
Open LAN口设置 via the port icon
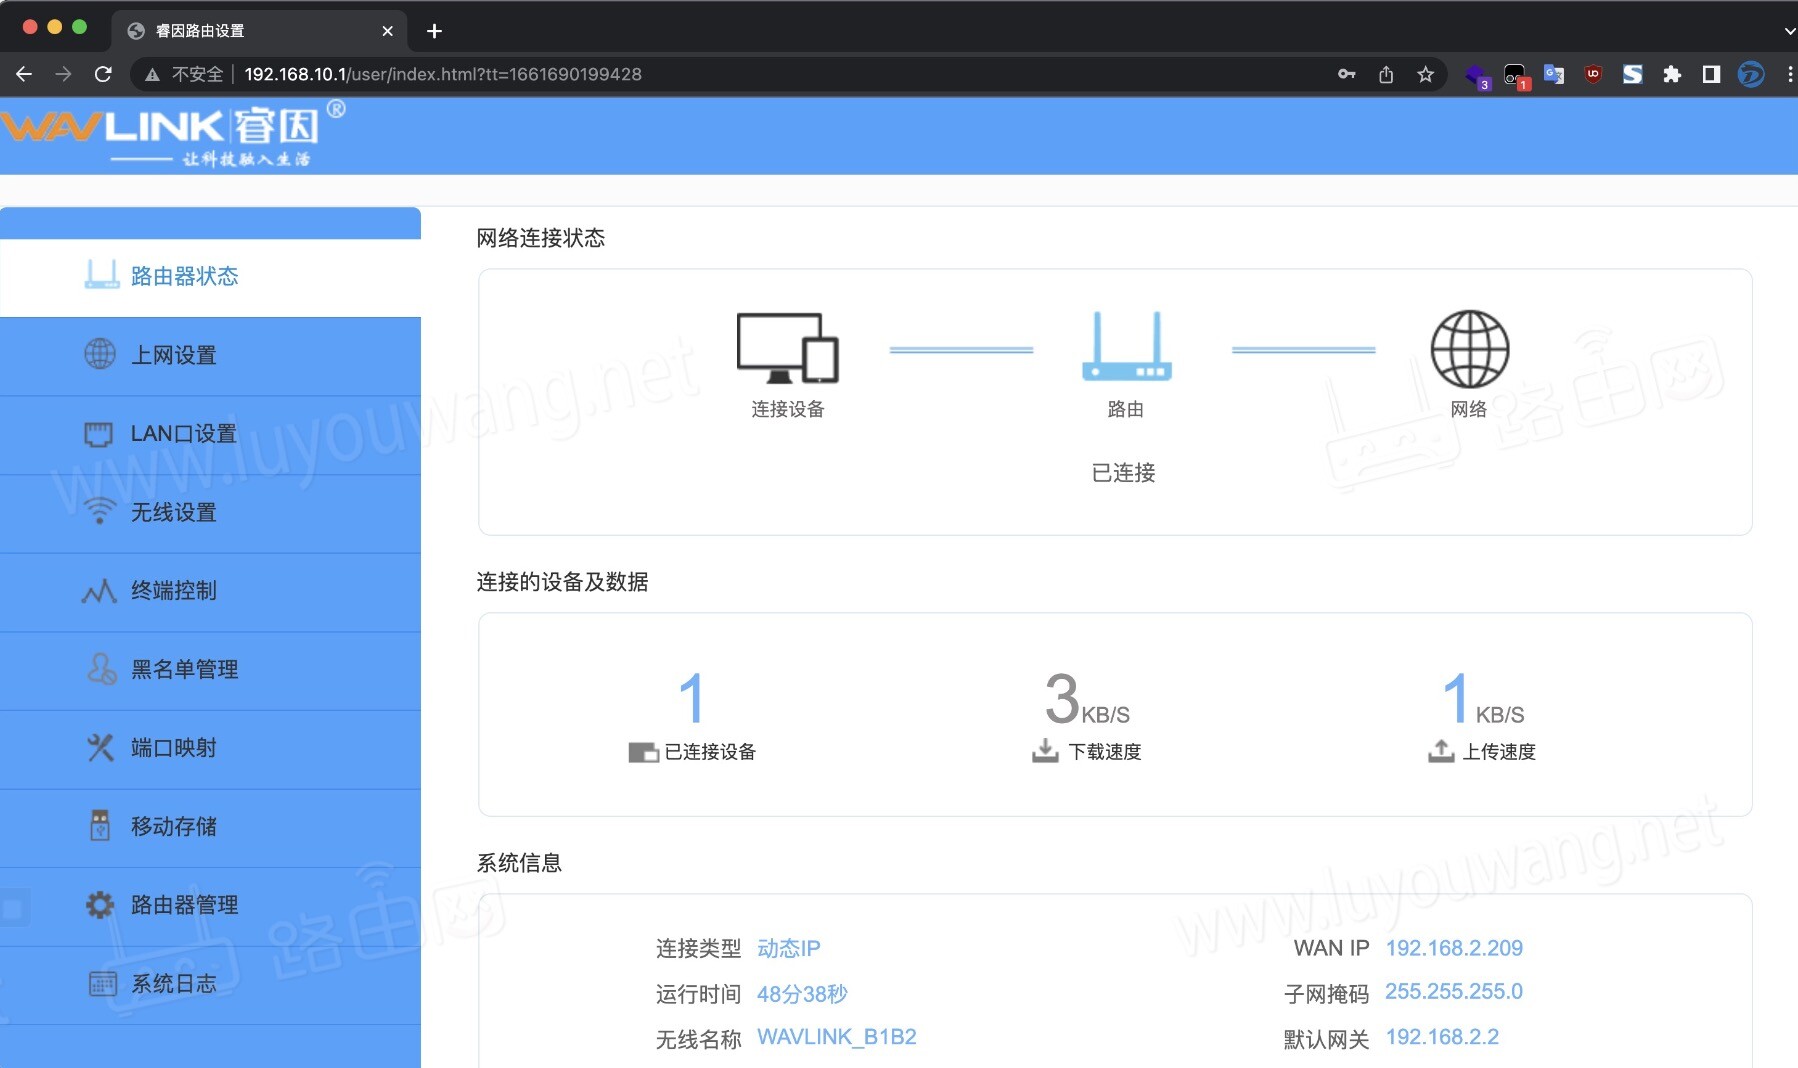[x=99, y=433]
